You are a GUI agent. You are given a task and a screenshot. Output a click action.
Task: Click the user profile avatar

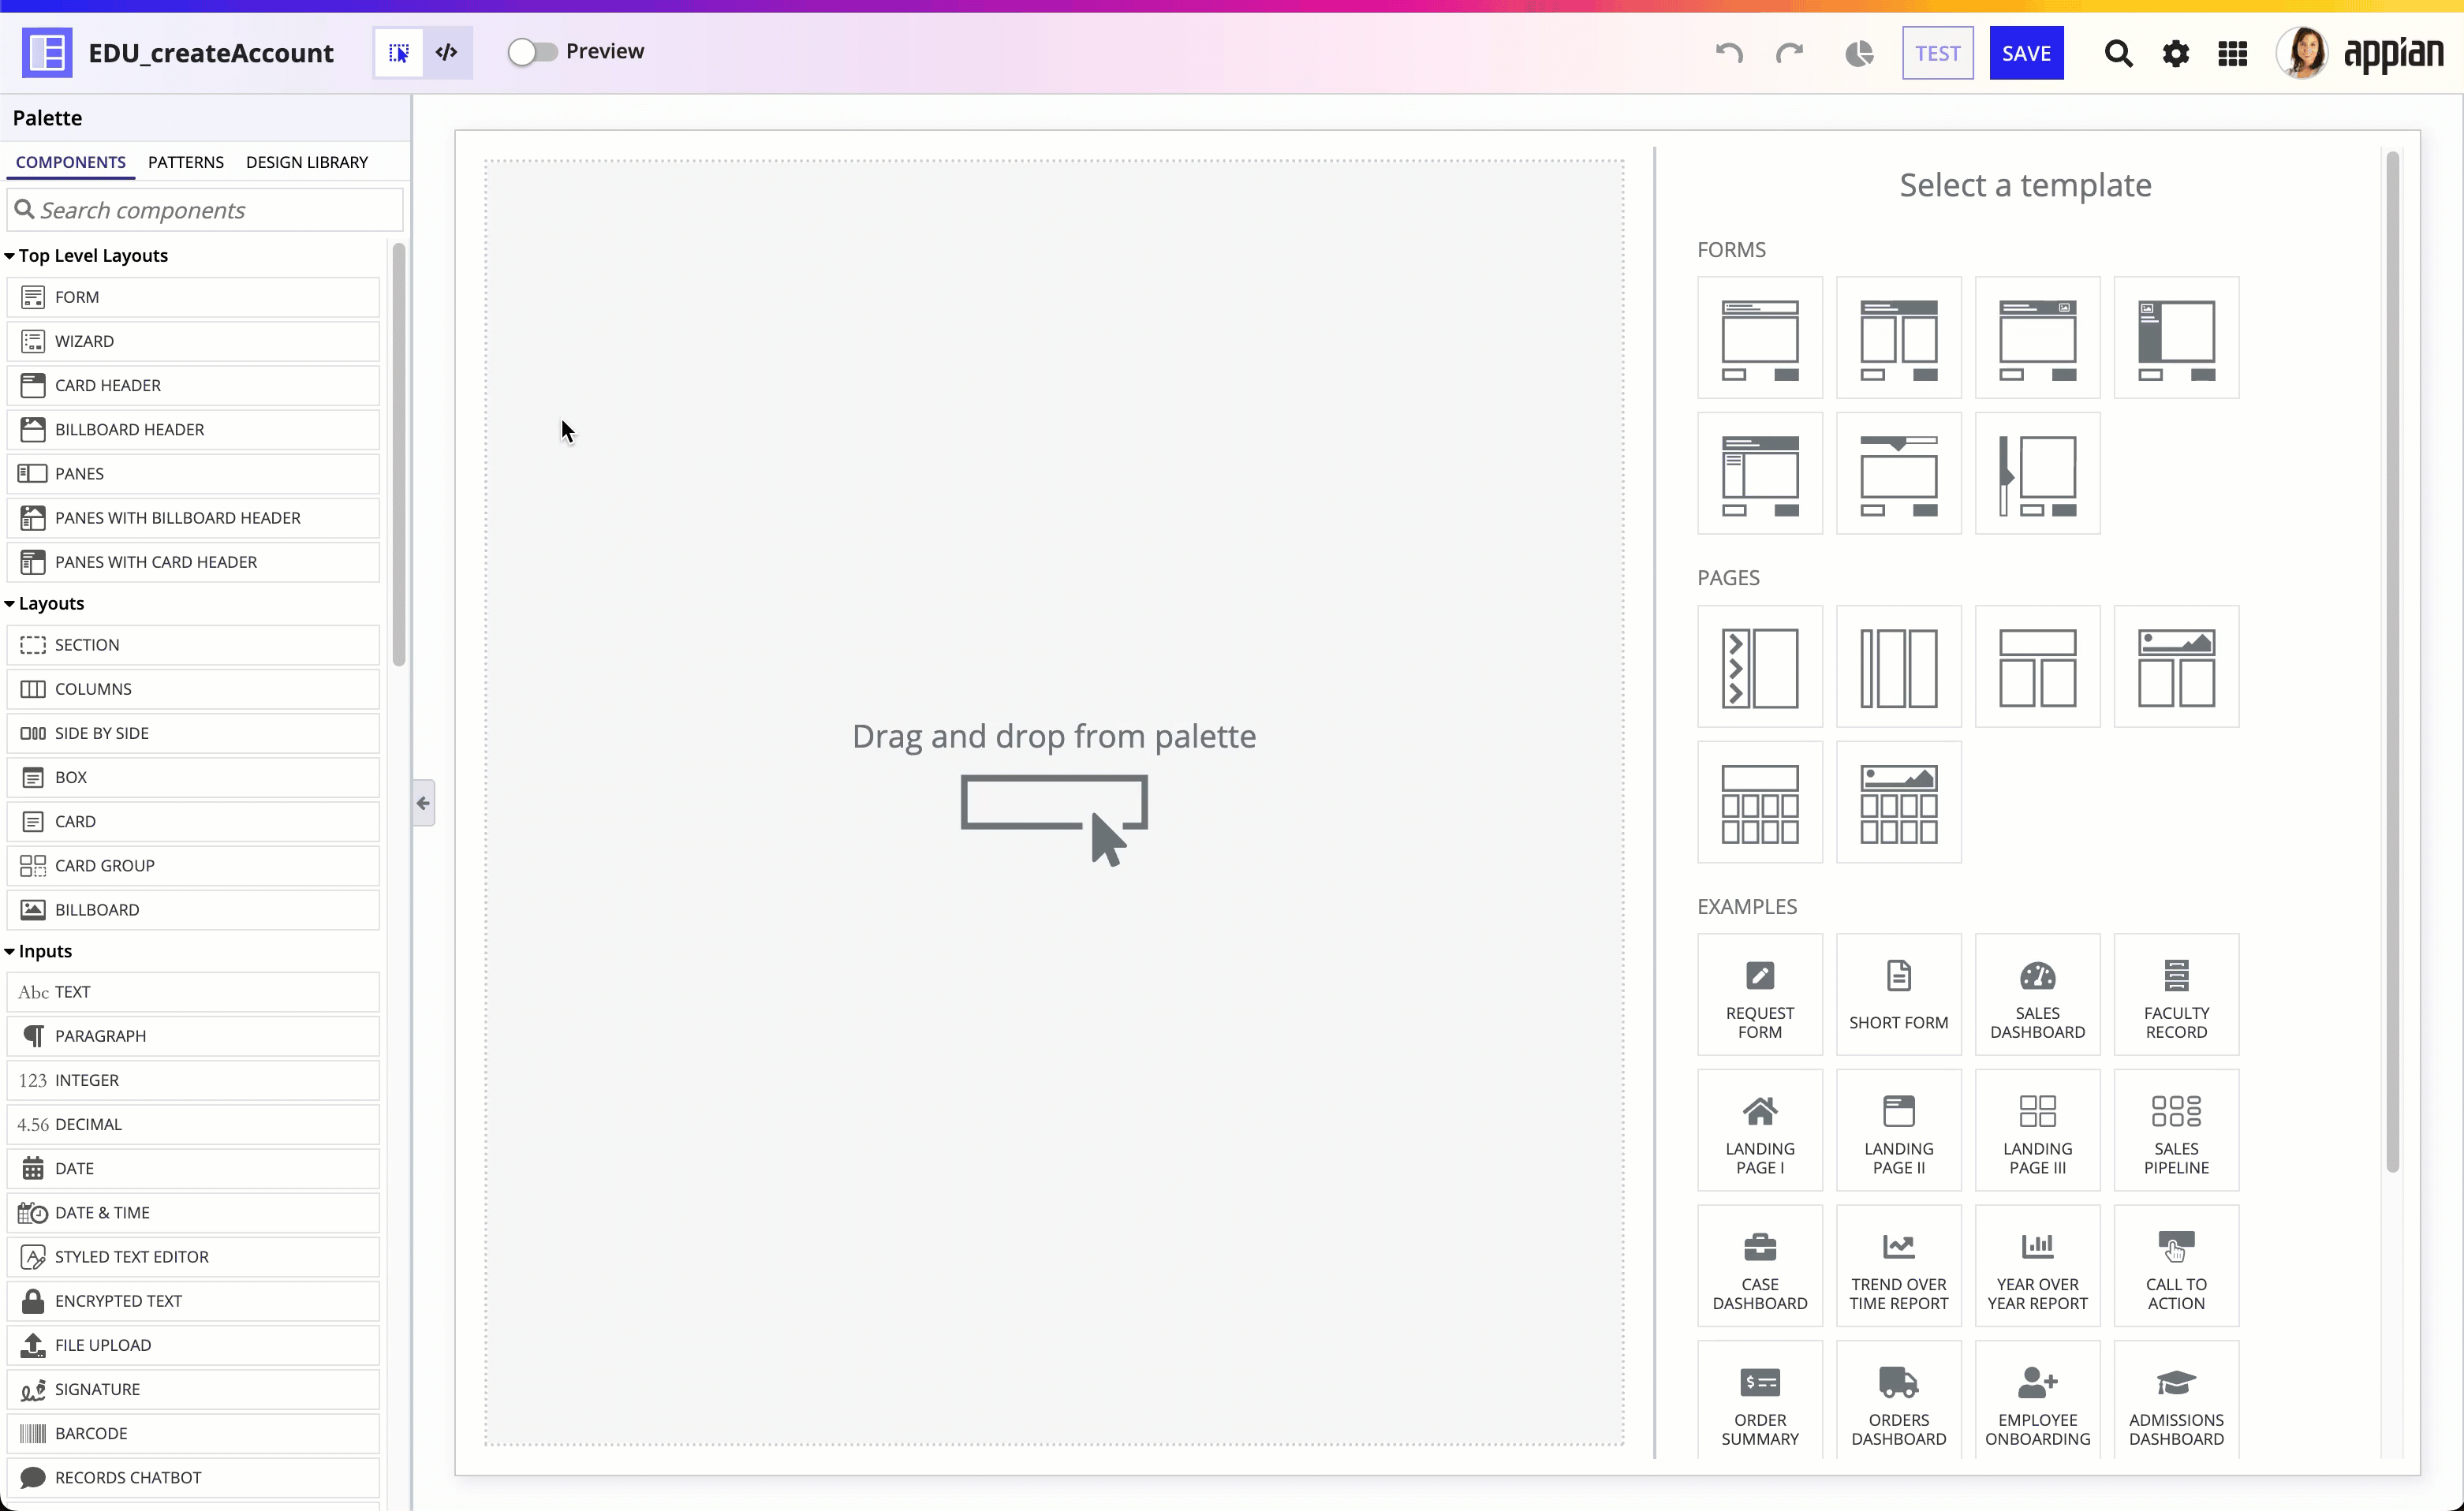pos(2303,53)
